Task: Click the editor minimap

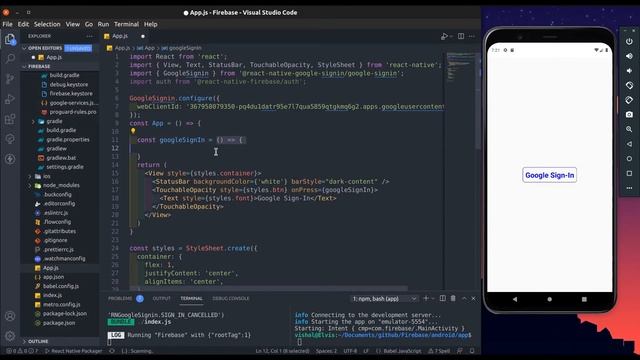Action: tap(461, 67)
